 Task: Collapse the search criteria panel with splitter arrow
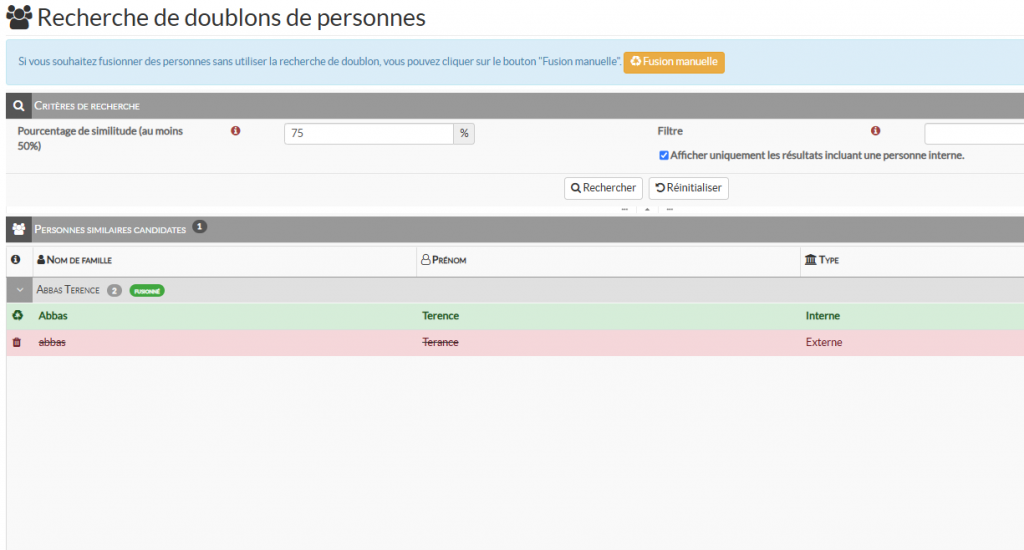(x=646, y=210)
